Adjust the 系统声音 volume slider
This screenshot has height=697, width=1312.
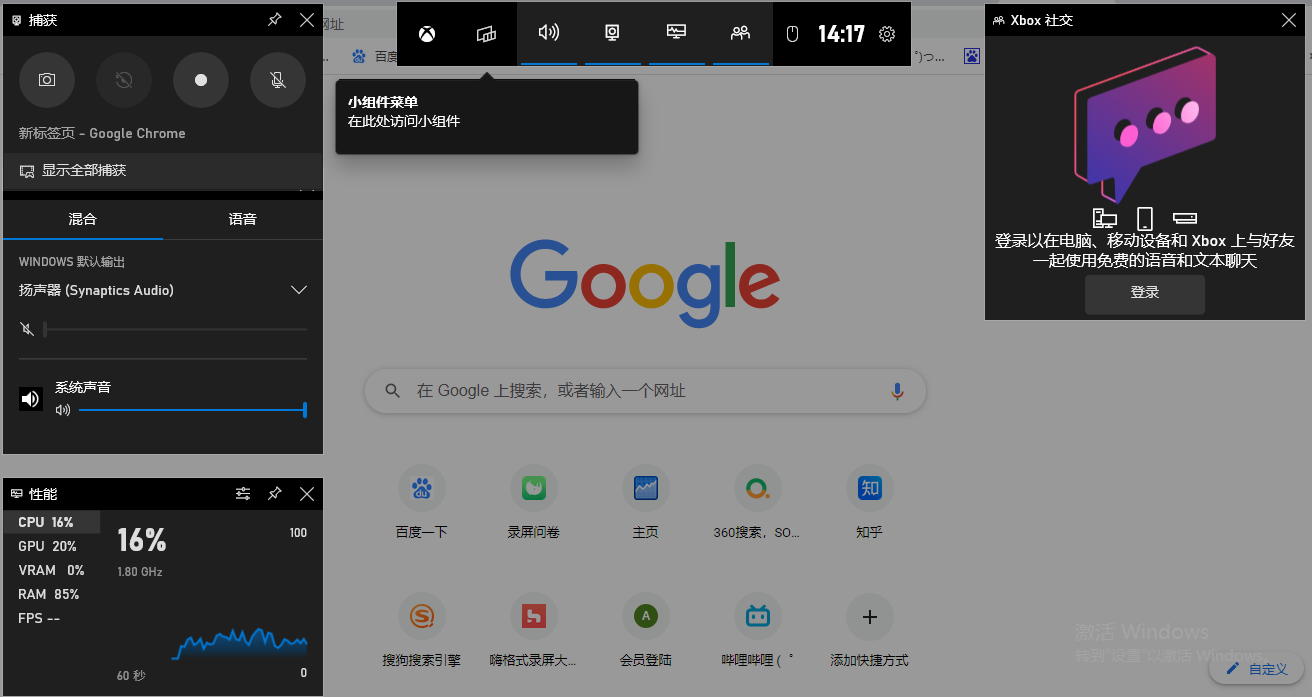point(193,410)
